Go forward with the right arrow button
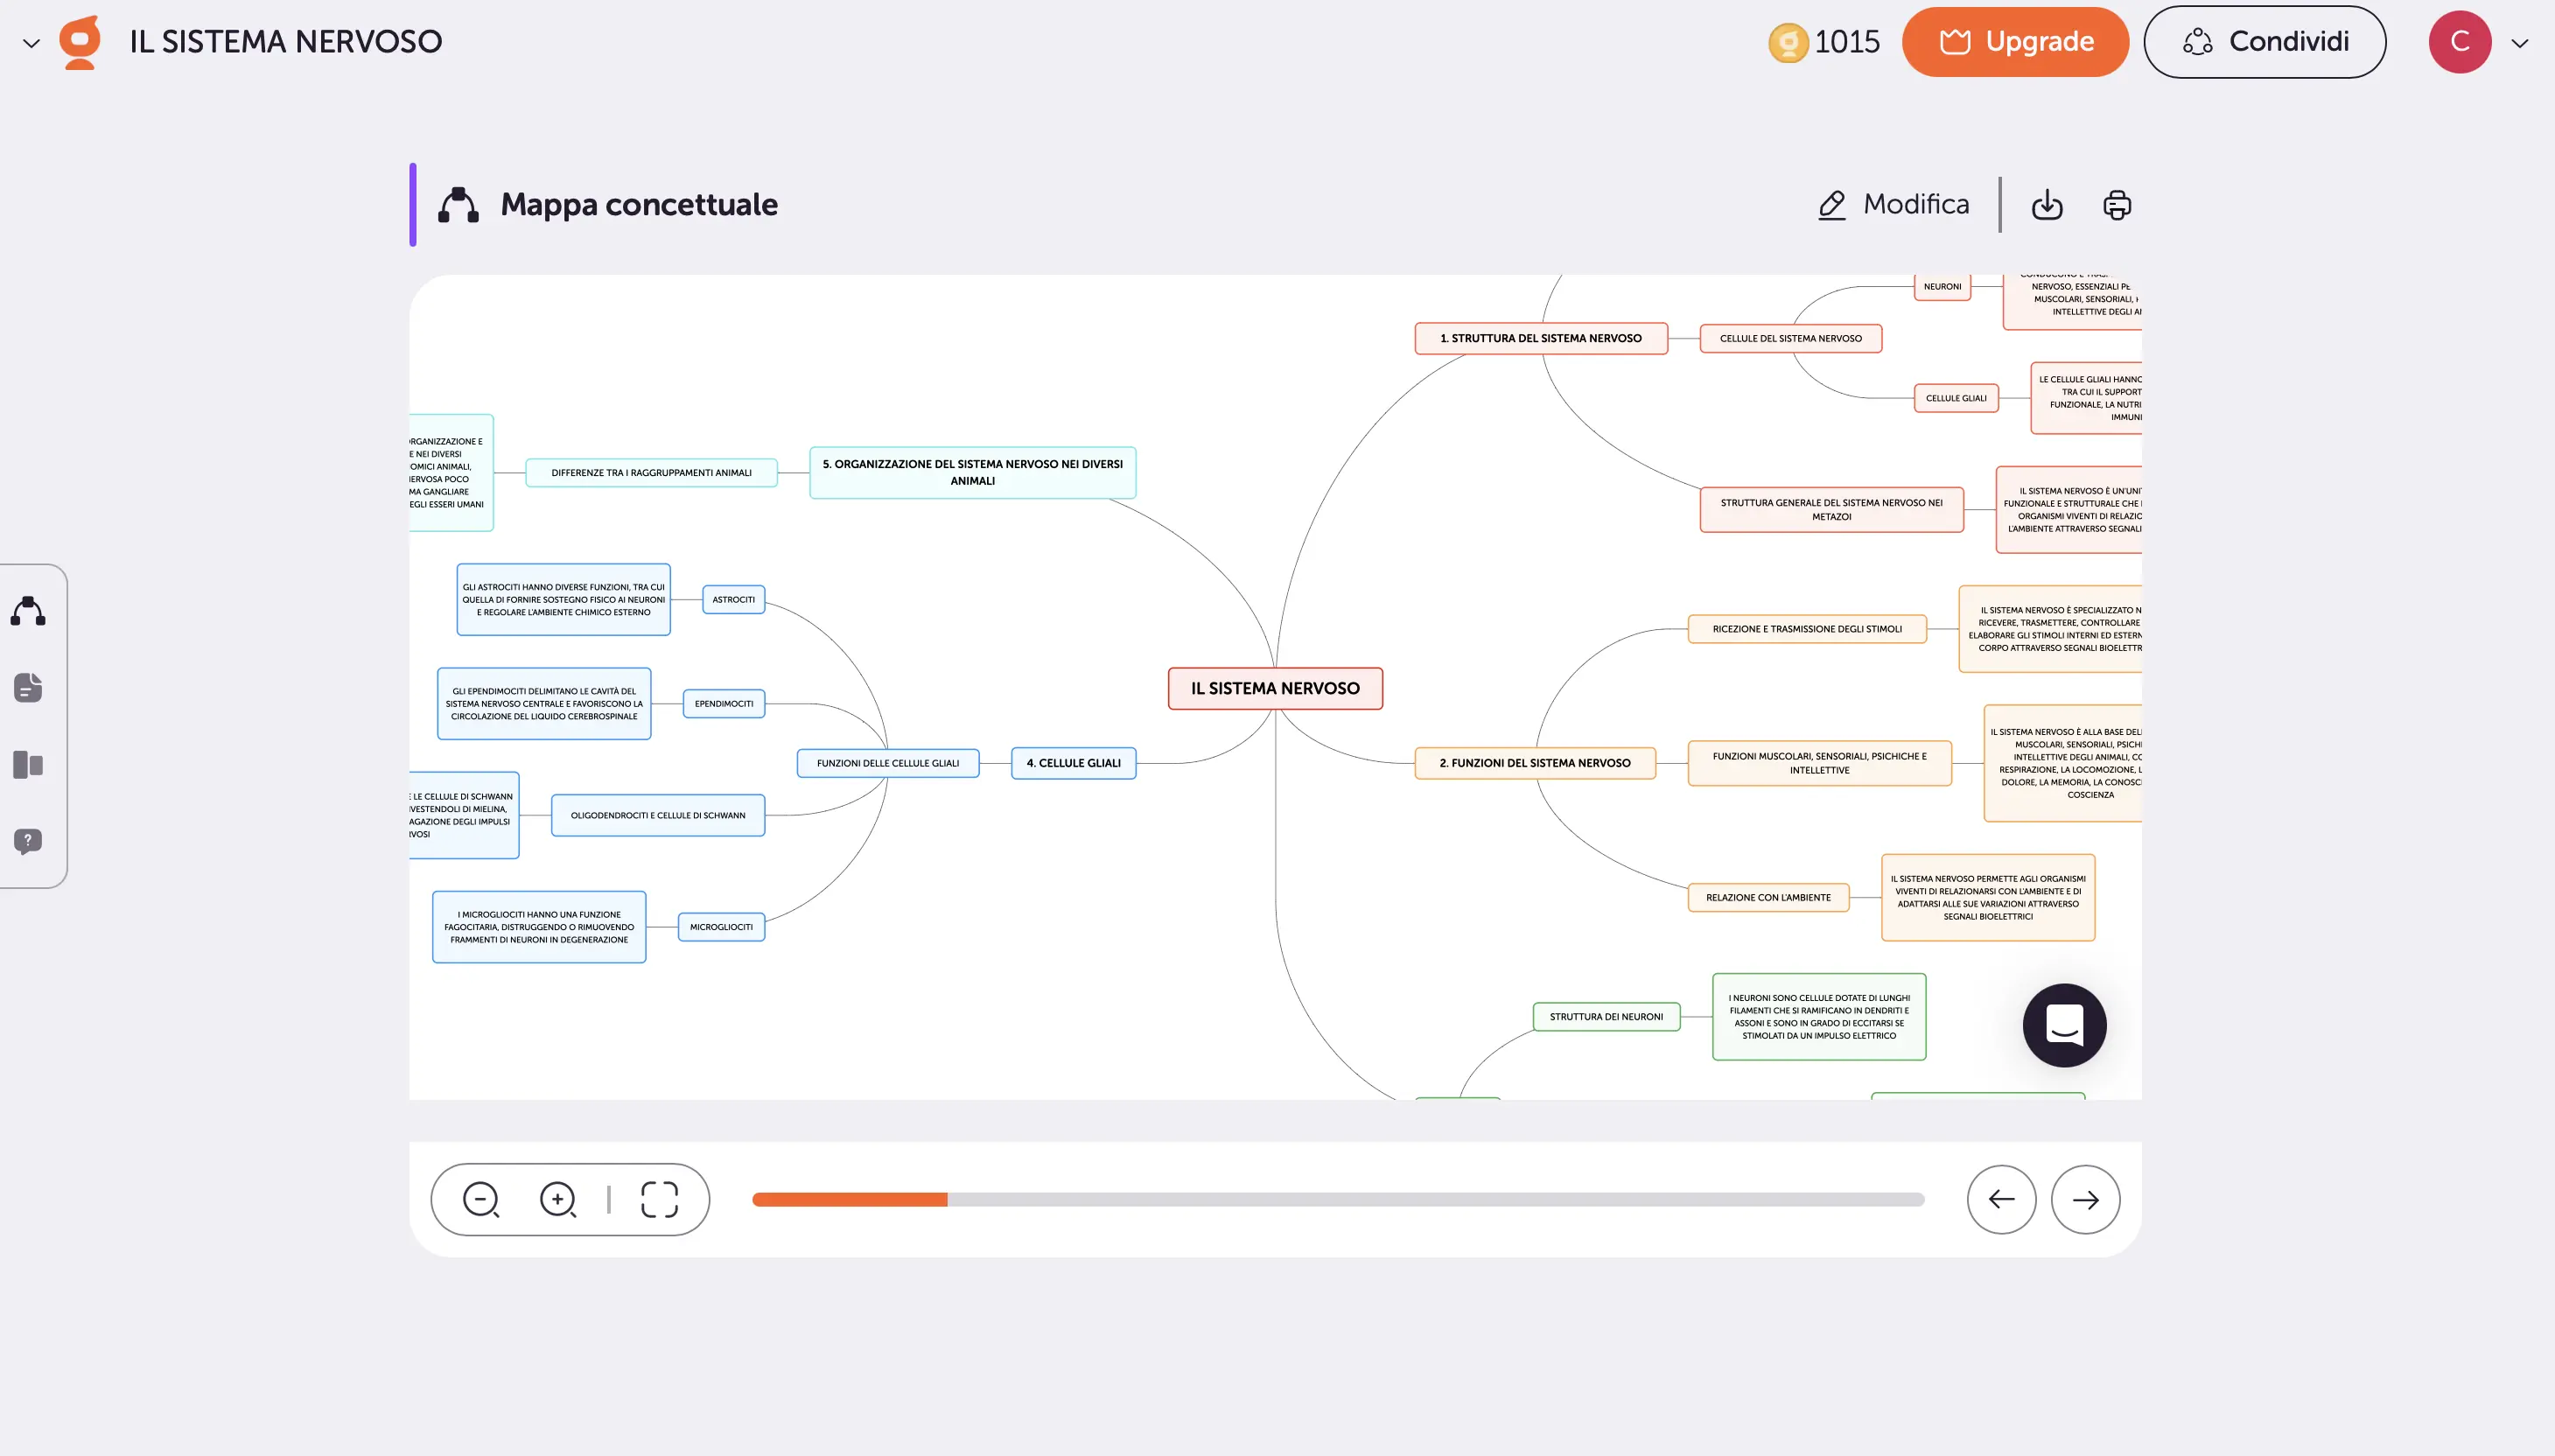This screenshot has height=1456, width=2555. click(2086, 1199)
